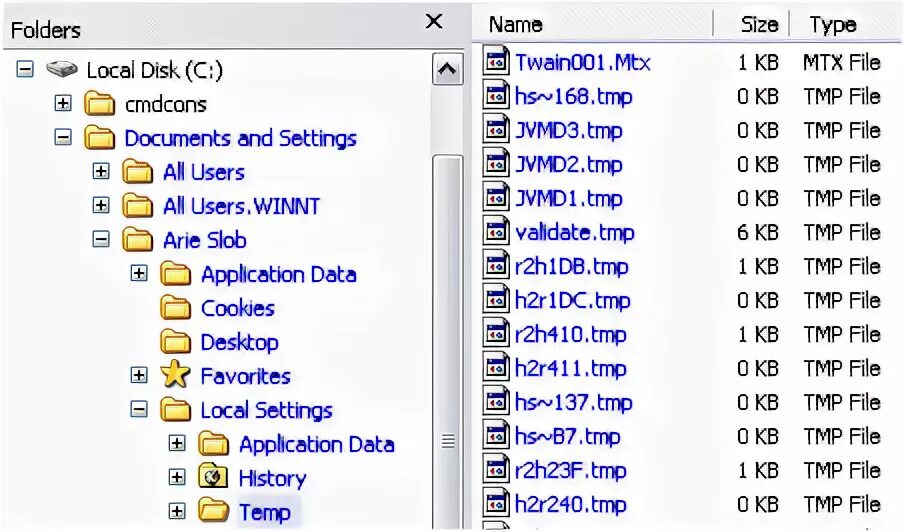Screen dimensions: 906x532
Task: Click the 6 KB size cell
Action: (758, 232)
